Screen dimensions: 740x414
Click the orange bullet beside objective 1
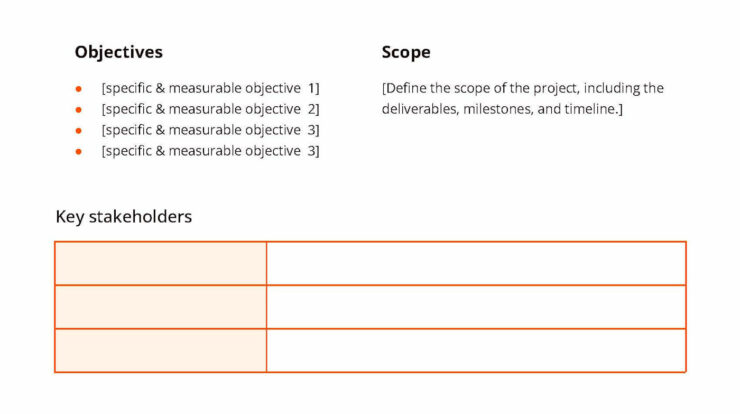click(79, 88)
